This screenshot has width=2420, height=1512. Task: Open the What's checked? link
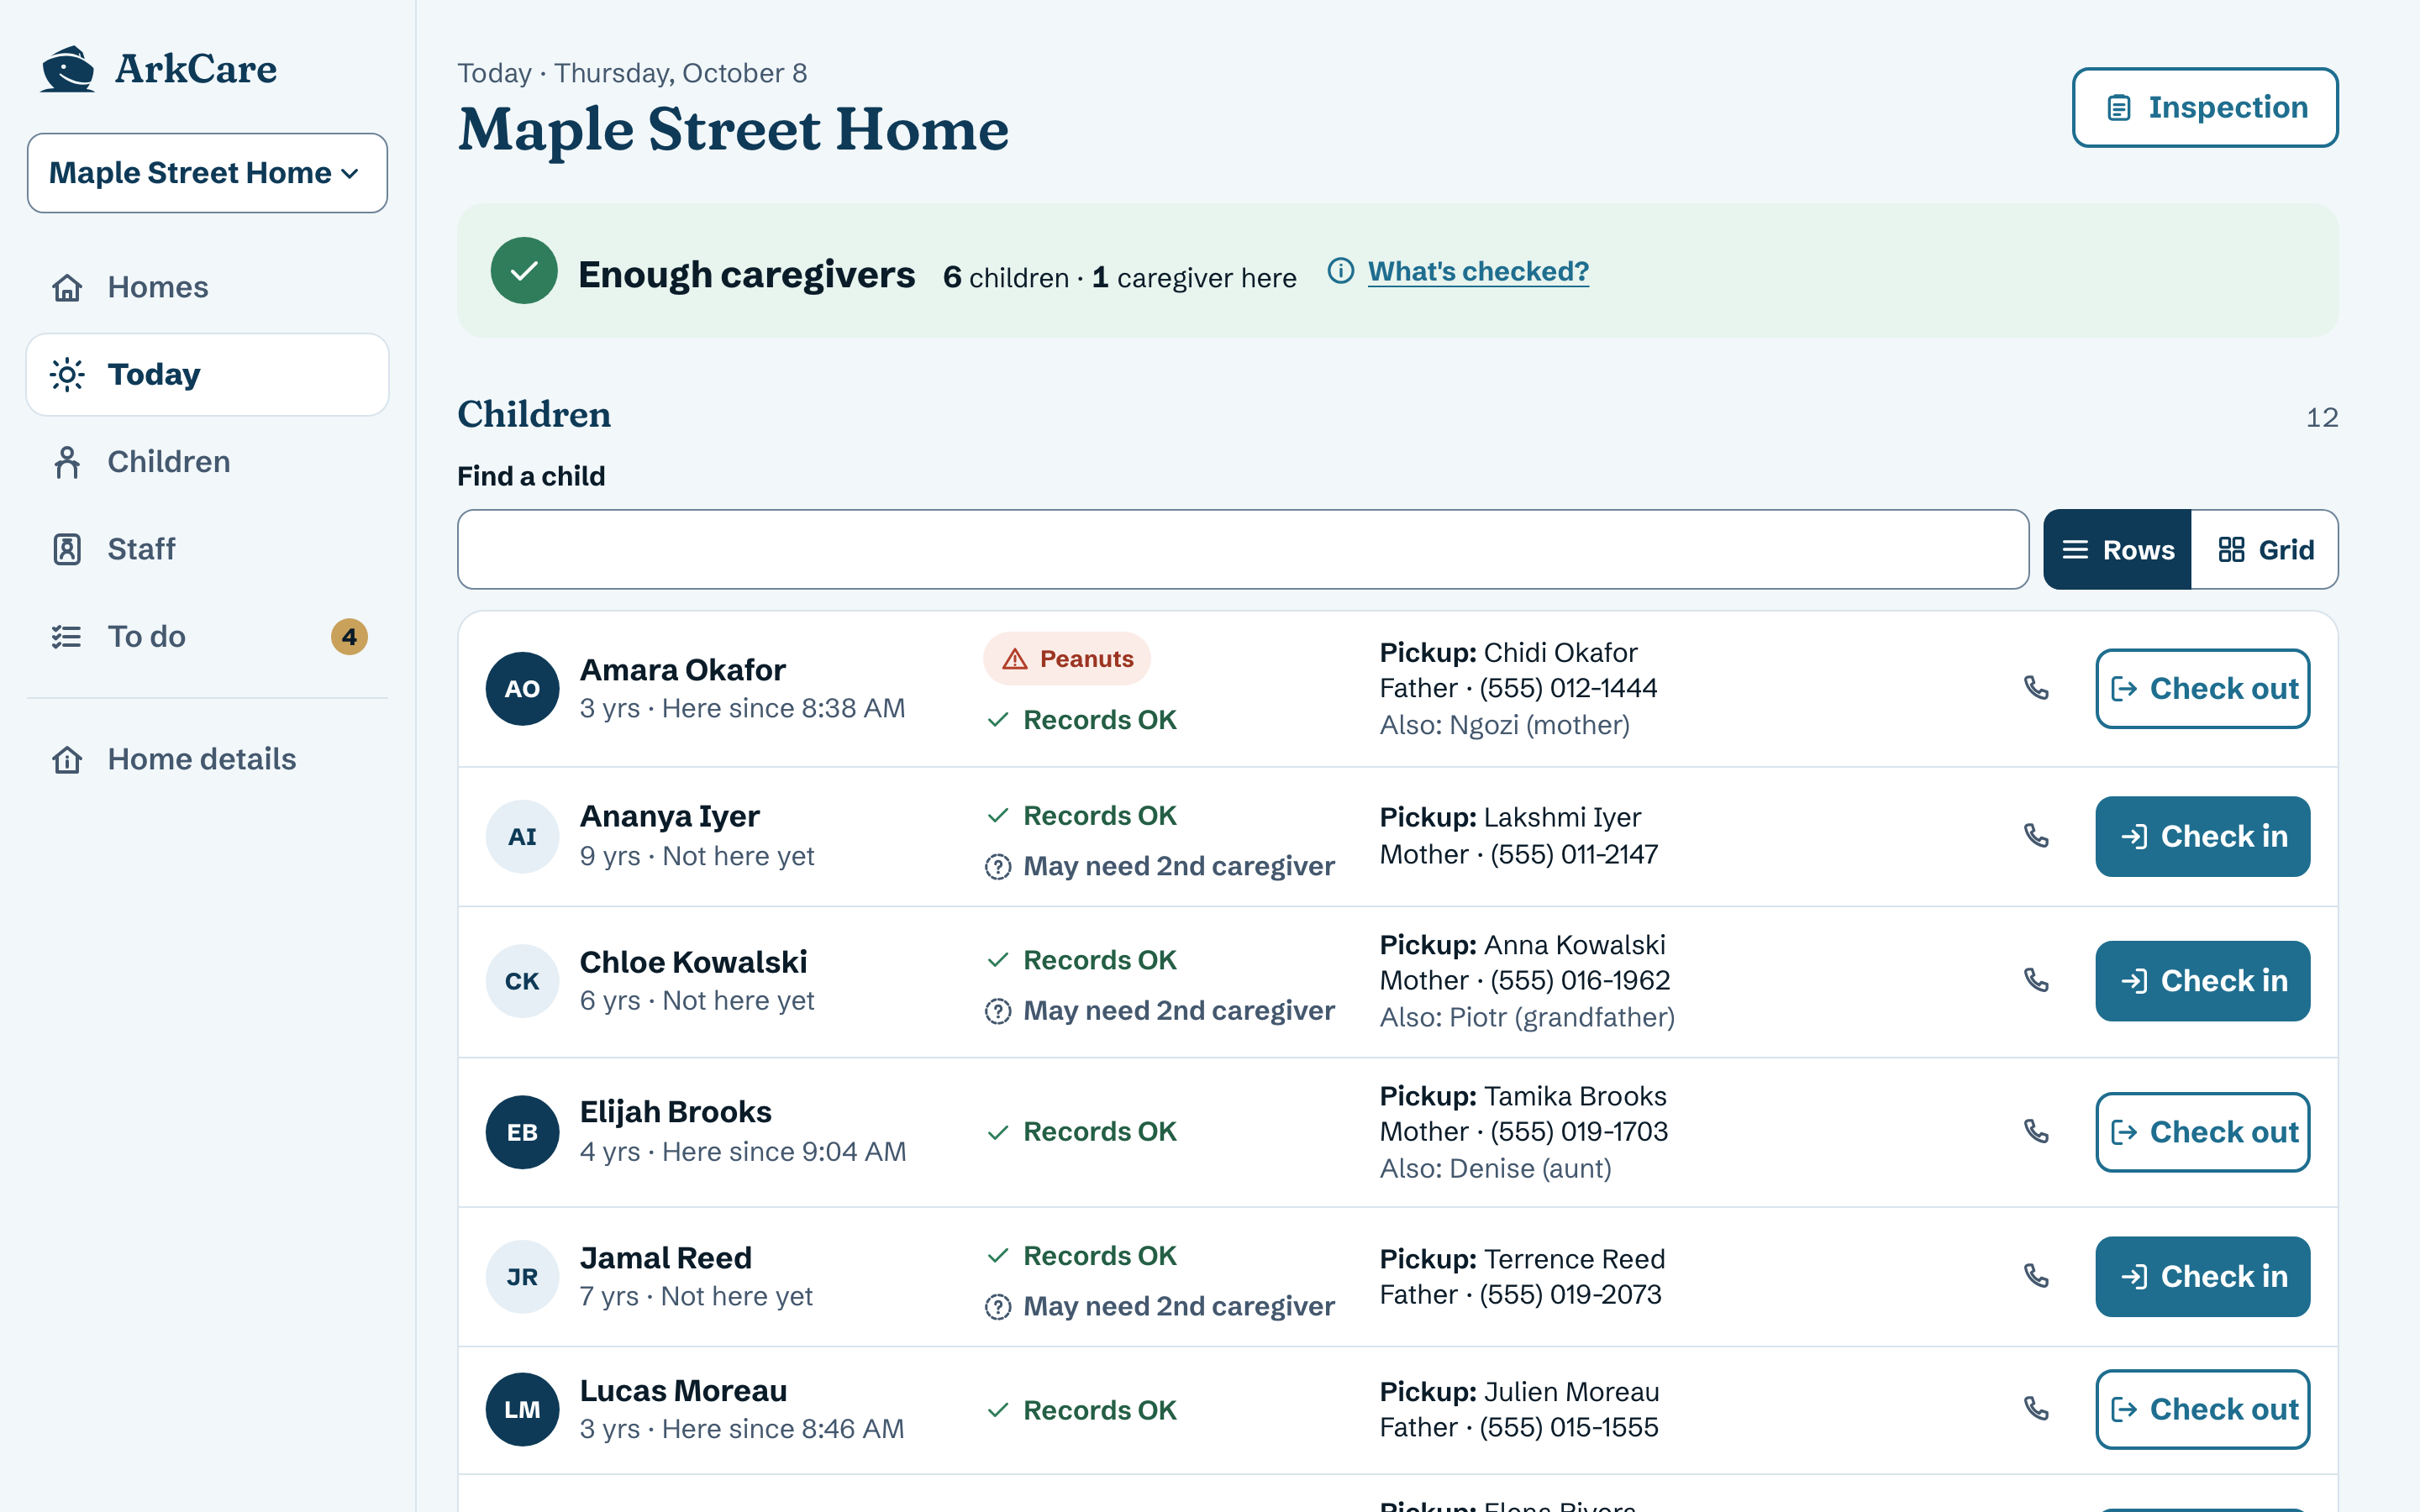pos(1478,271)
